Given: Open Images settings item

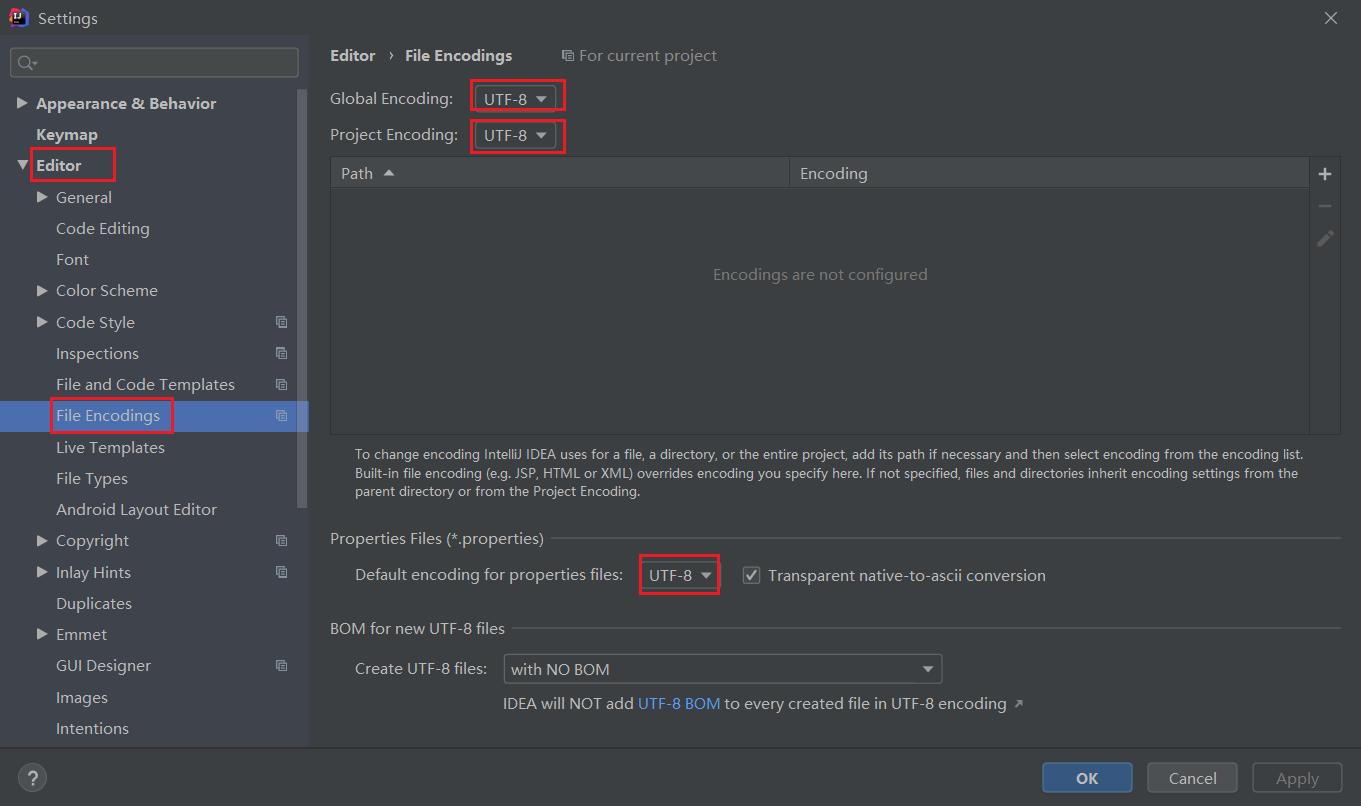Looking at the screenshot, I should click(82, 697).
